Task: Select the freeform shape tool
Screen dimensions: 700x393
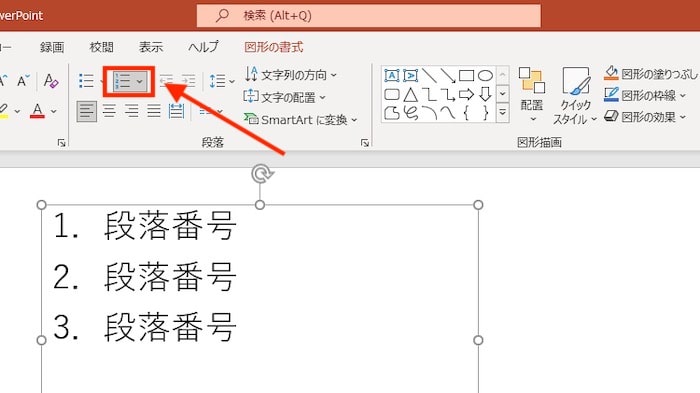Action: (392, 113)
